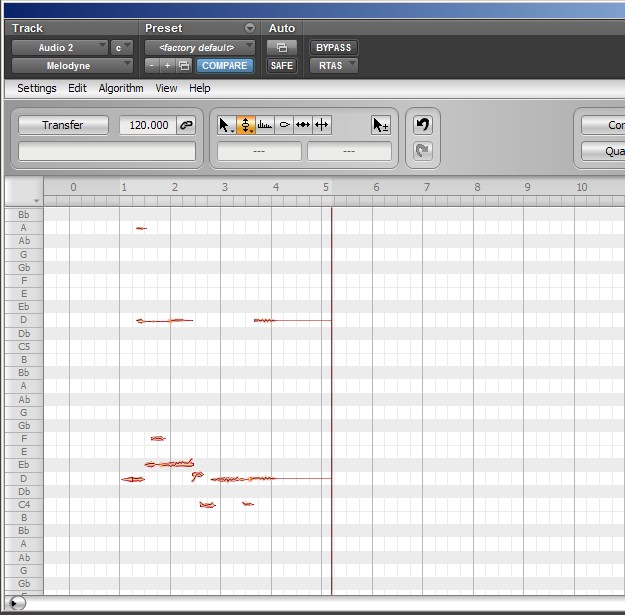Click the add/remove selection arrow tool
Screen dimensions: 625x615
coord(381,125)
